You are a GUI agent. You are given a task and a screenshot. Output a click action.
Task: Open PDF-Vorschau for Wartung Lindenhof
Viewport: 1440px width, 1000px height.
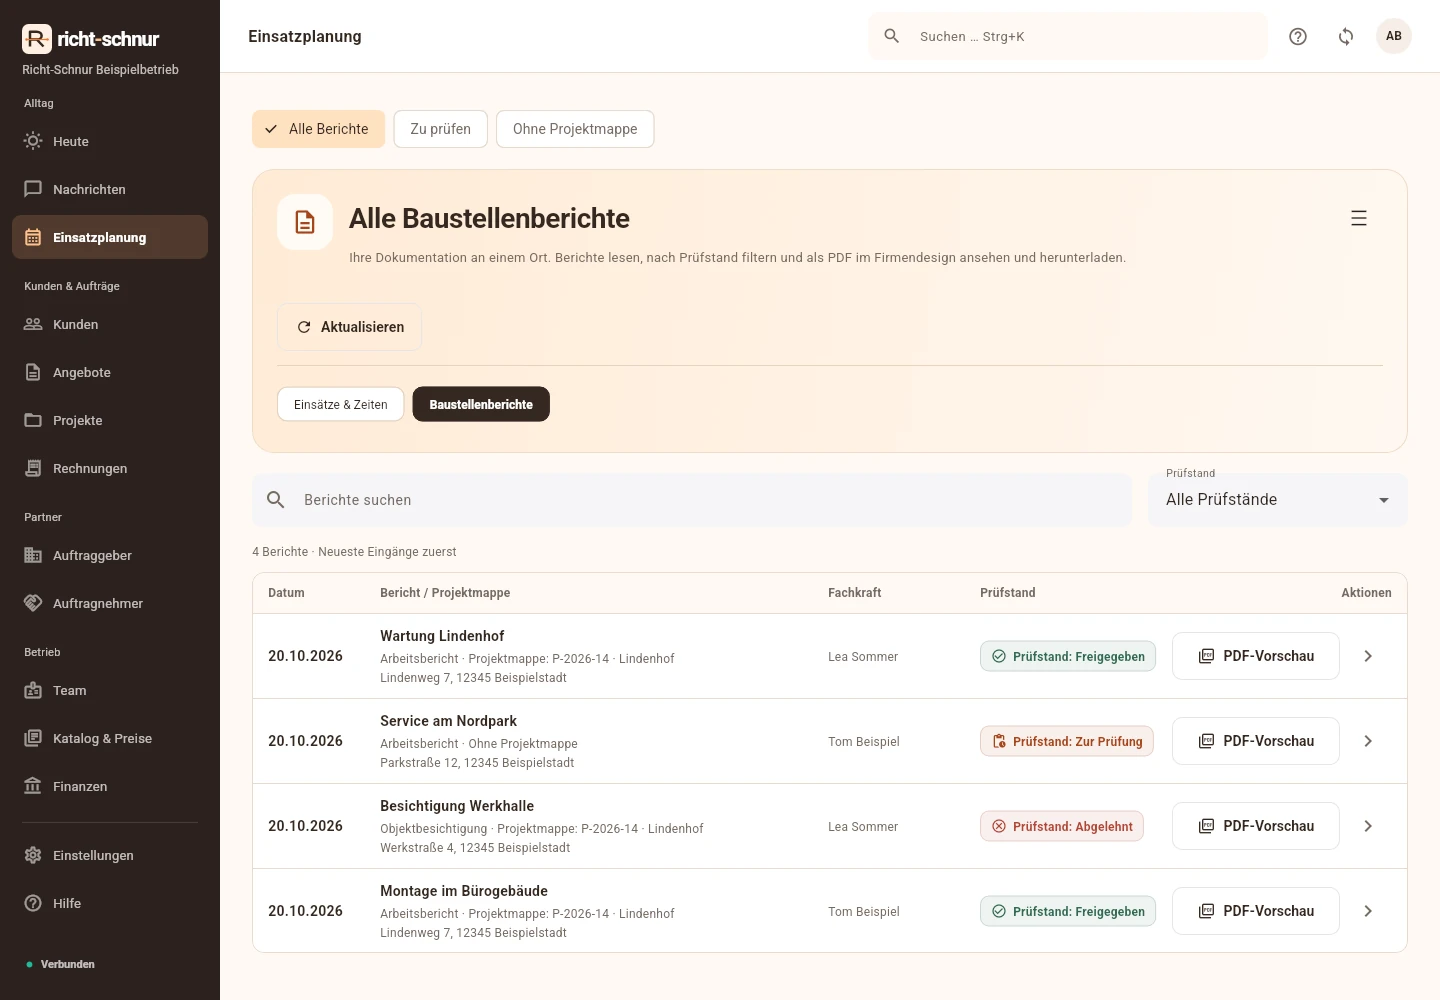coord(1255,656)
